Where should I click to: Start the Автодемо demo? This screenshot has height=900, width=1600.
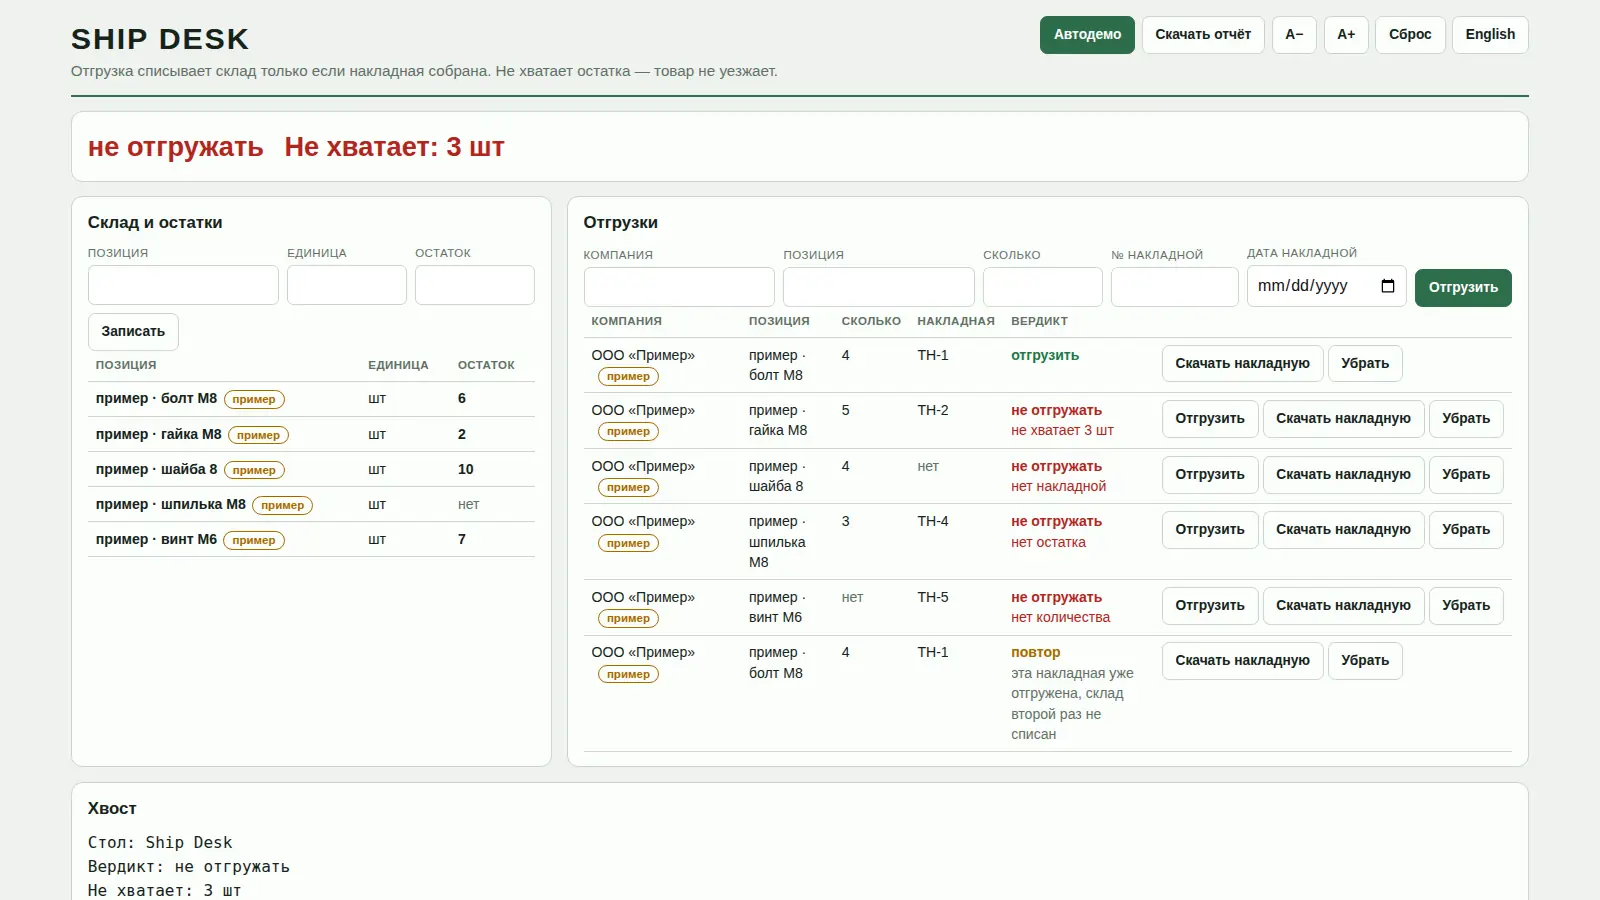pos(1087,35)
